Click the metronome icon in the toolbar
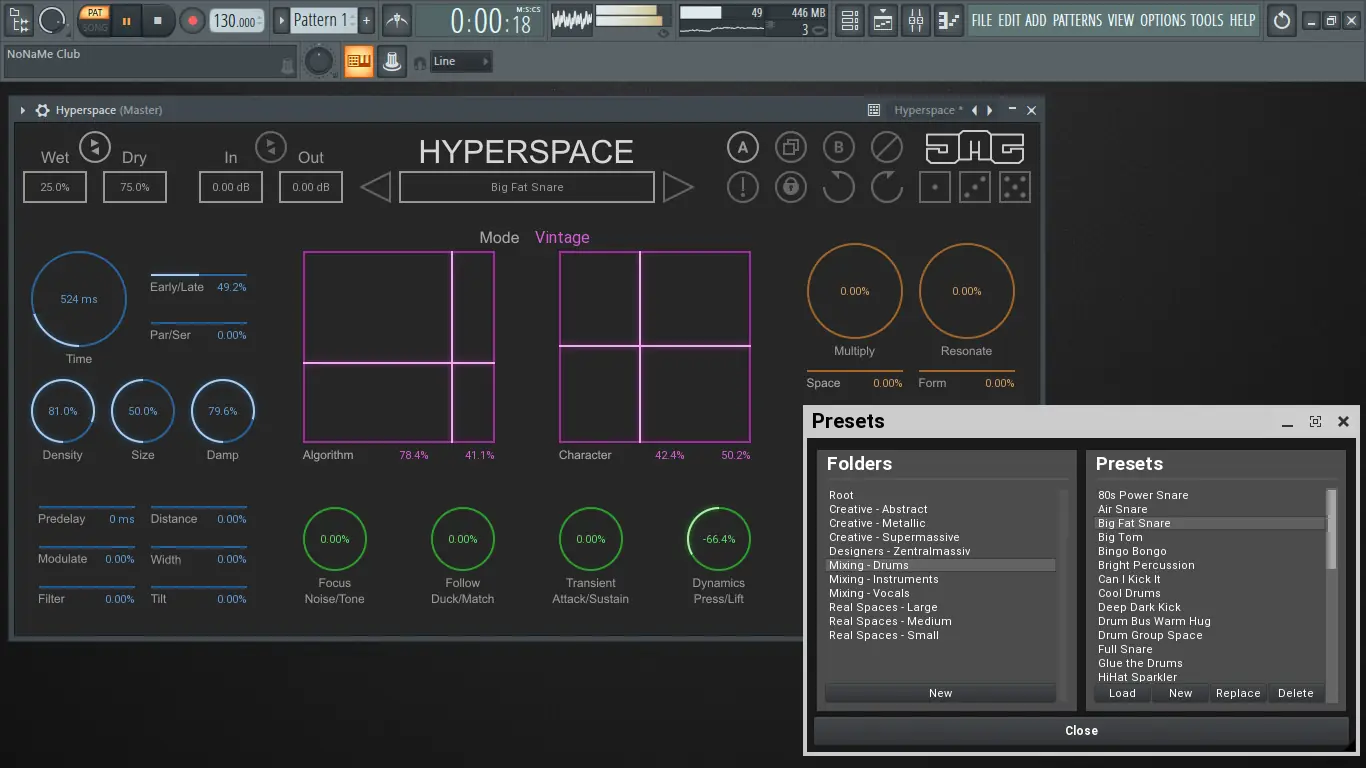 [397, 20]
